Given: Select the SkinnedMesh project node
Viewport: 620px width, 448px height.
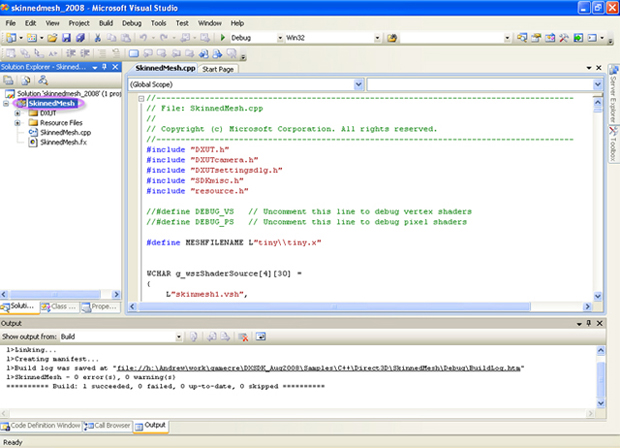Looking at the screenshot, I should 51,104.
